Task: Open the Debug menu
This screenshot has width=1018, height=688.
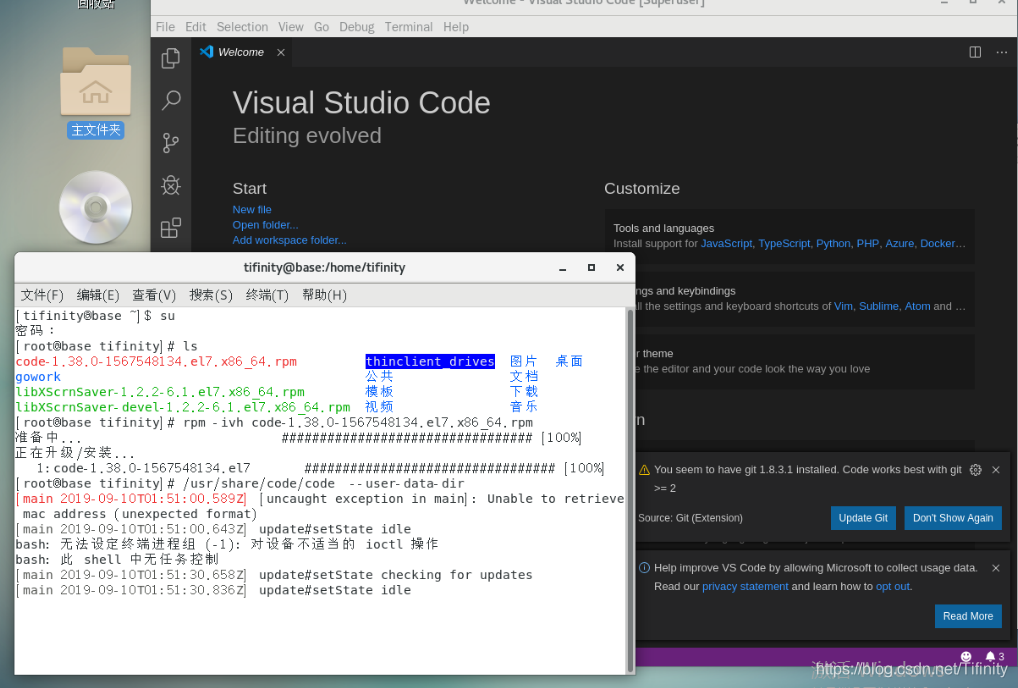Action: 356,27
